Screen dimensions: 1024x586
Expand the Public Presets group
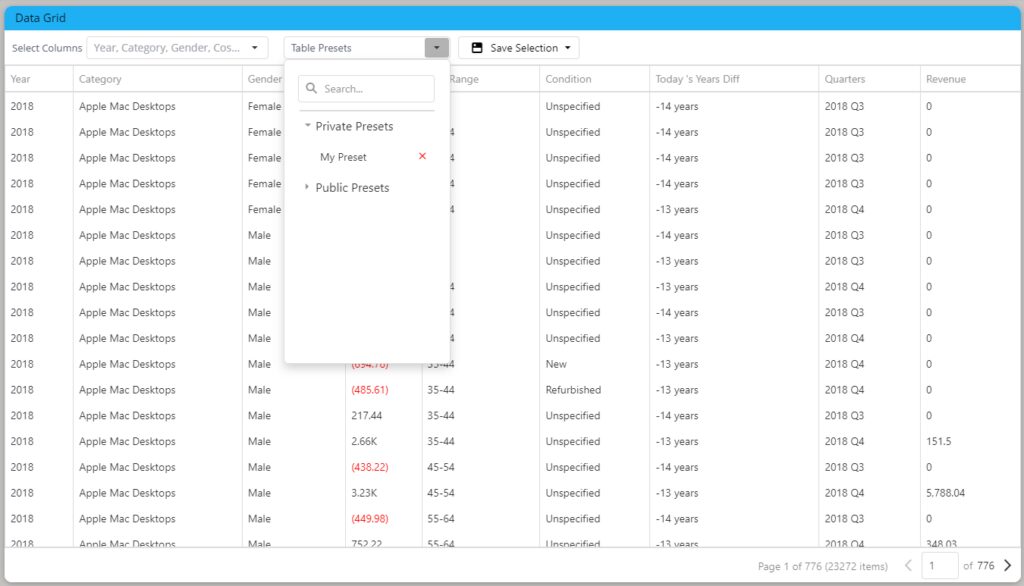click(306, 187)
